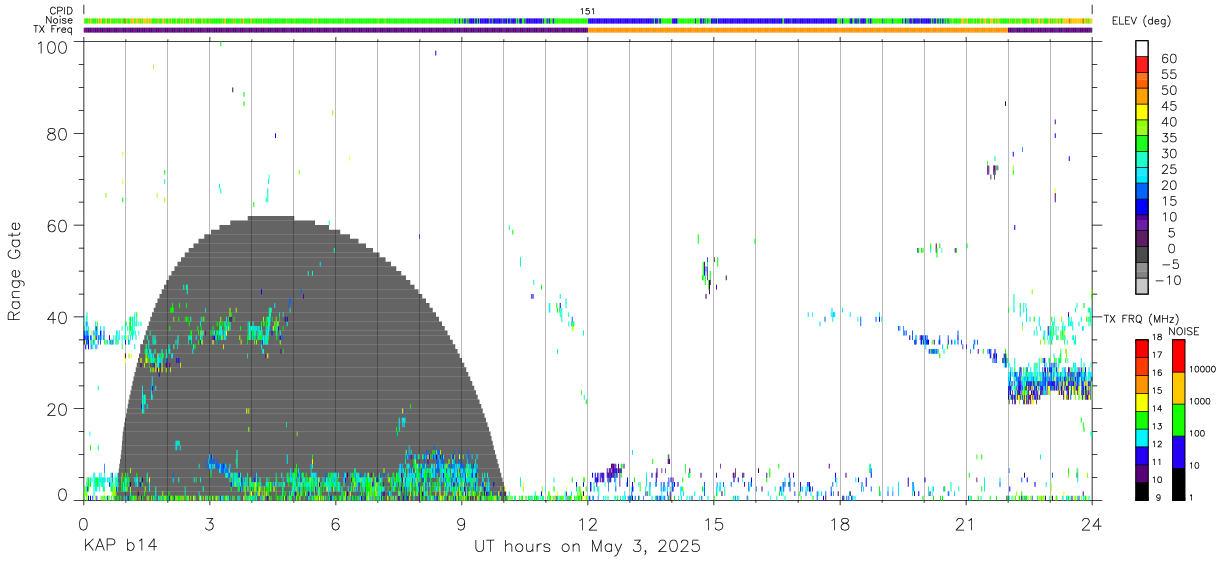The width and height of the screenshot is (1228, 567).
Task: Select the "KAP b14" radar label
Action: tap(120, 547)
